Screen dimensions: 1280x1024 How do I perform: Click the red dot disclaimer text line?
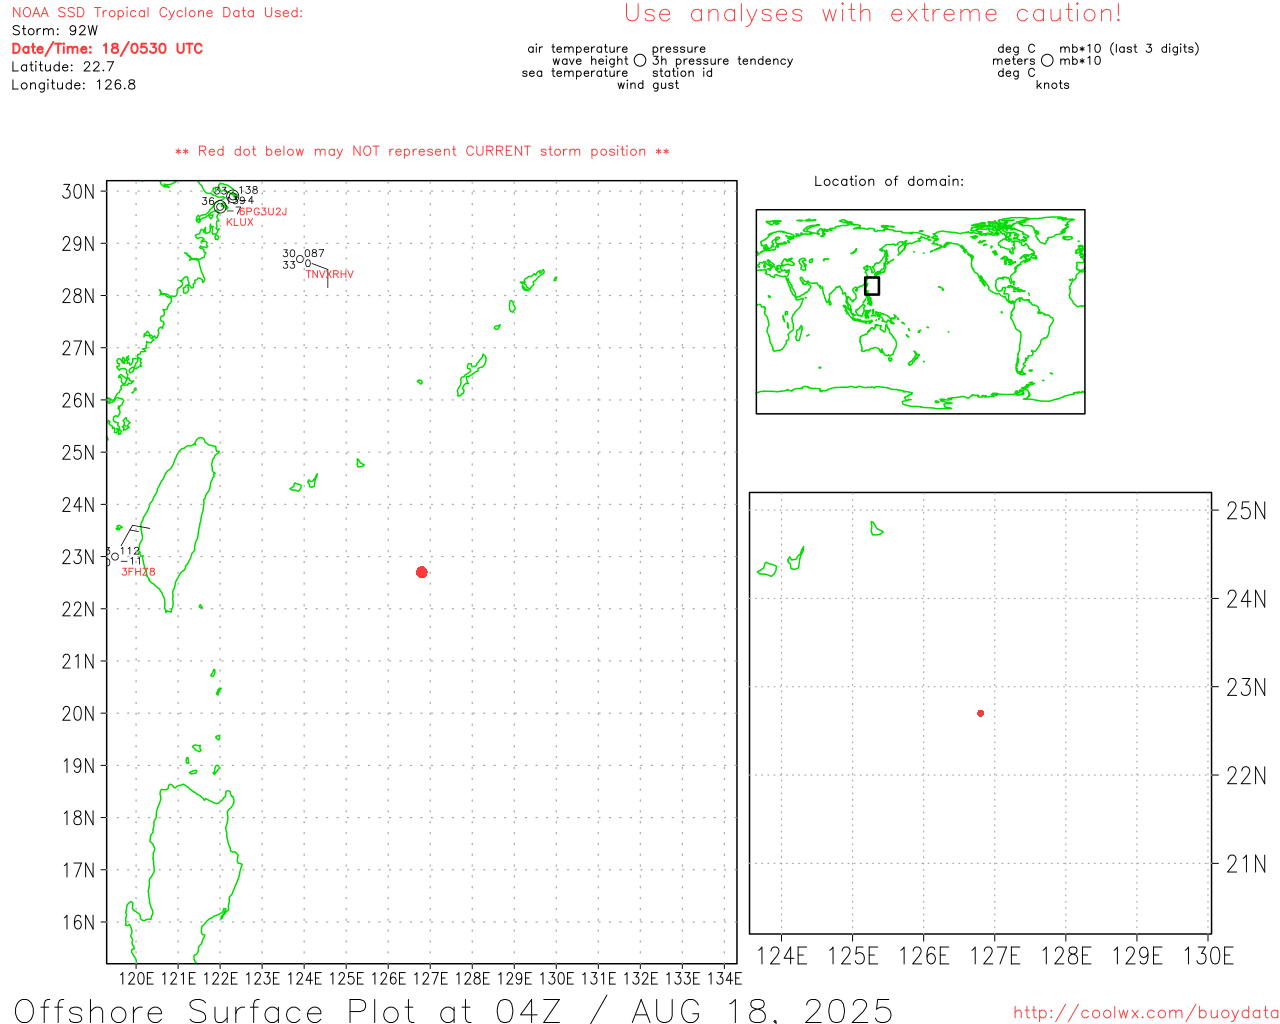point(422,151)
